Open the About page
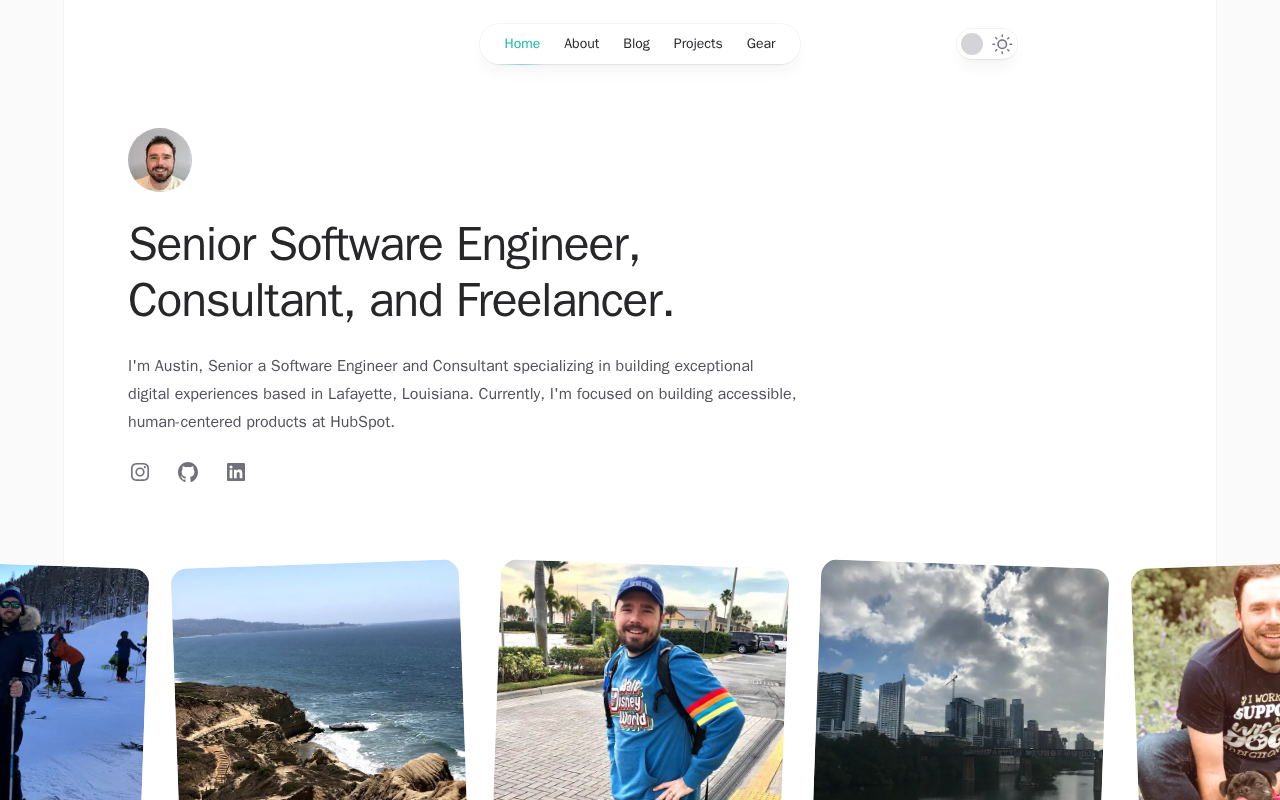Viewport: 1280px width, 800px height. tap(582, 44)
